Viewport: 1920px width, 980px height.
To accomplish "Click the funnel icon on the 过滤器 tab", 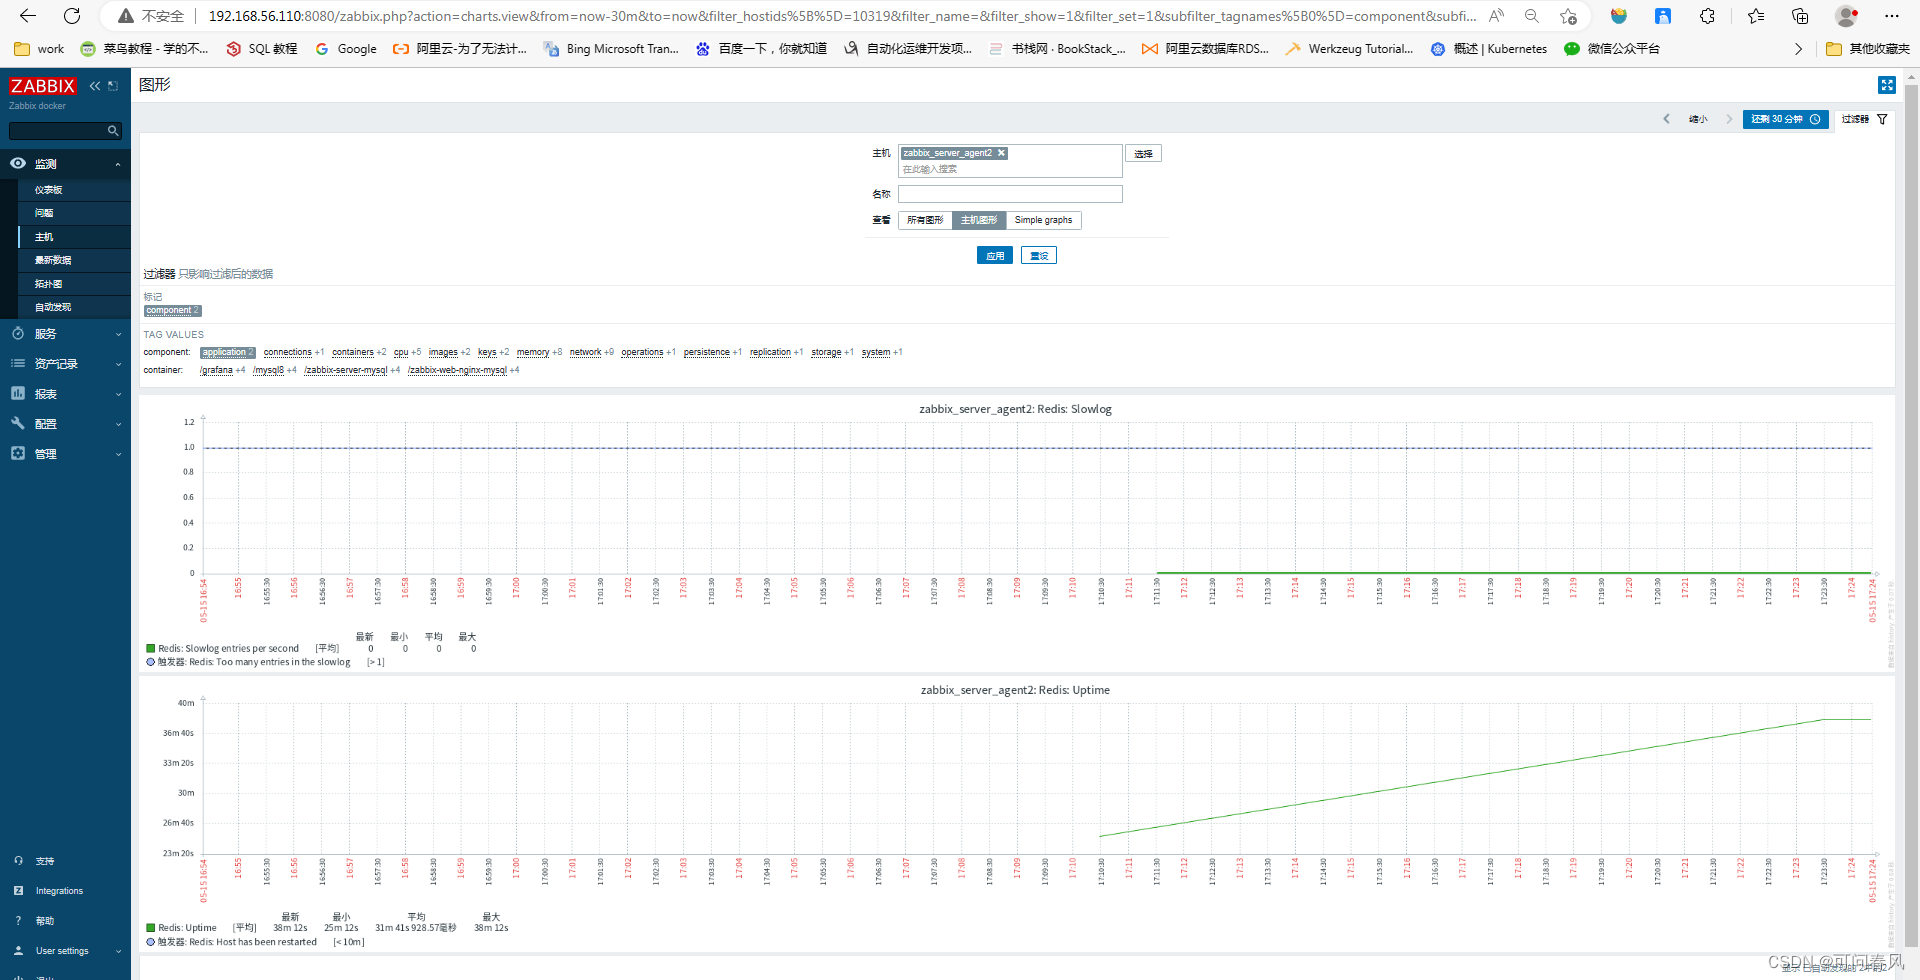I will click(x=1882, y=119).
